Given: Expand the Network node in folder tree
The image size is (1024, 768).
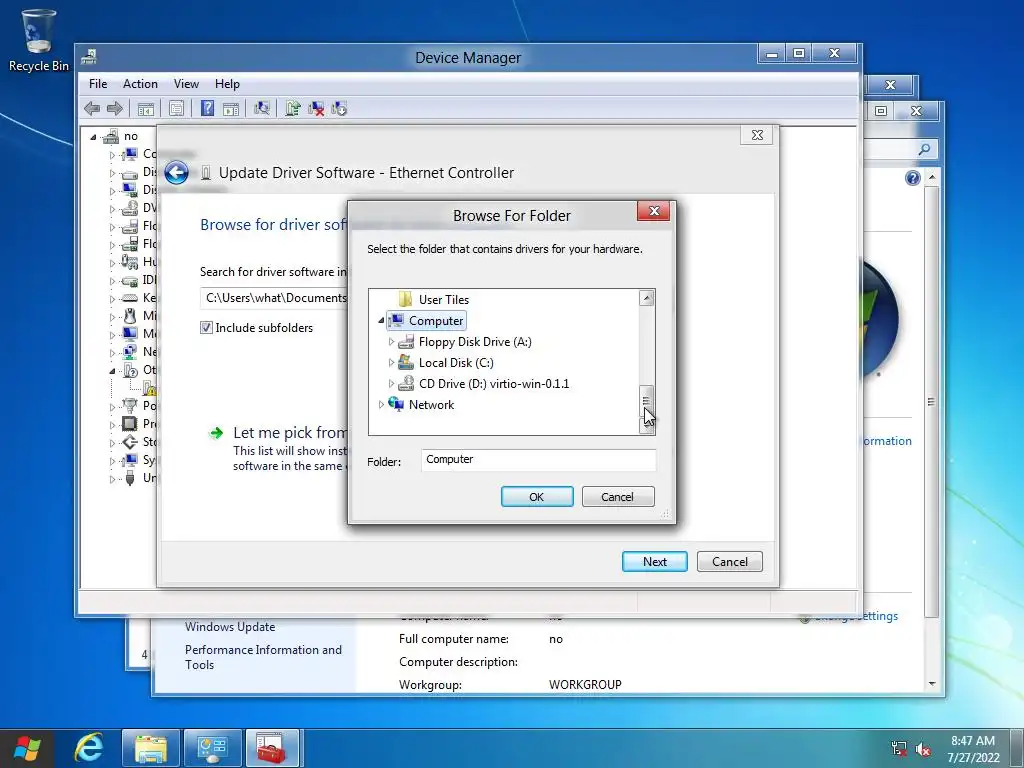Looking at the screenshot, I should pos(381,404).
